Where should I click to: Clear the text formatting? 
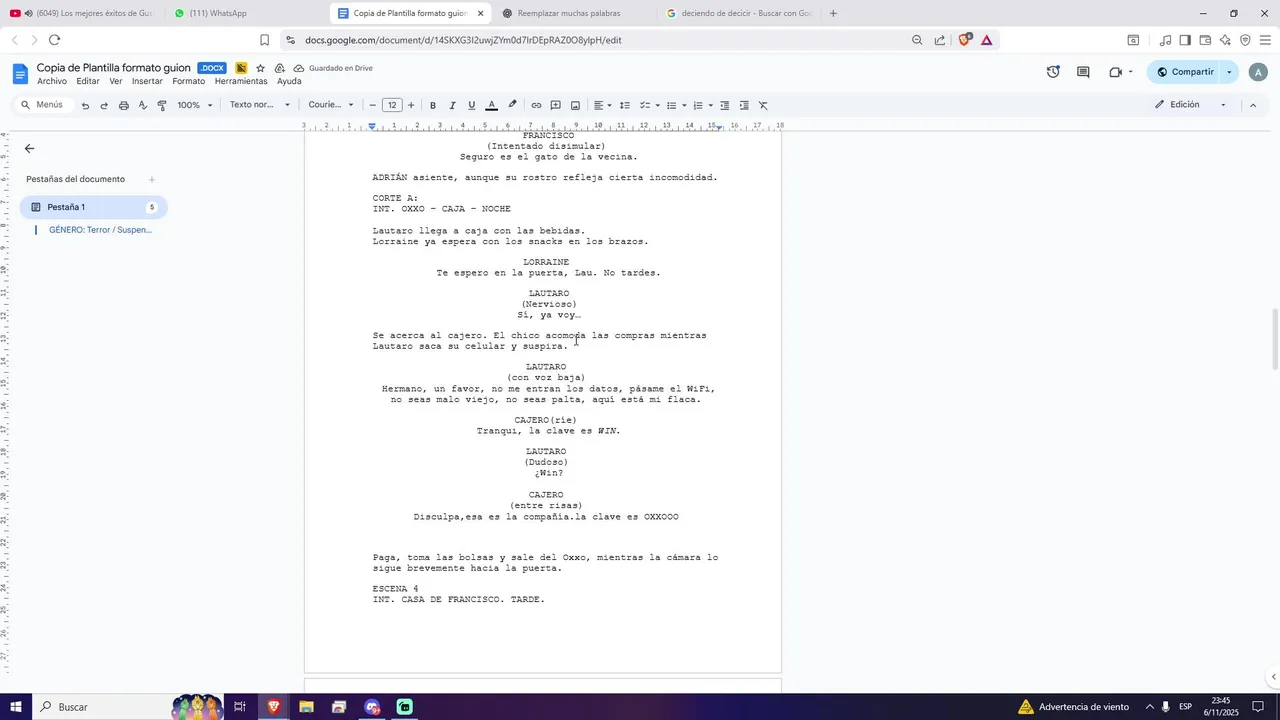[x=763, y=105]
